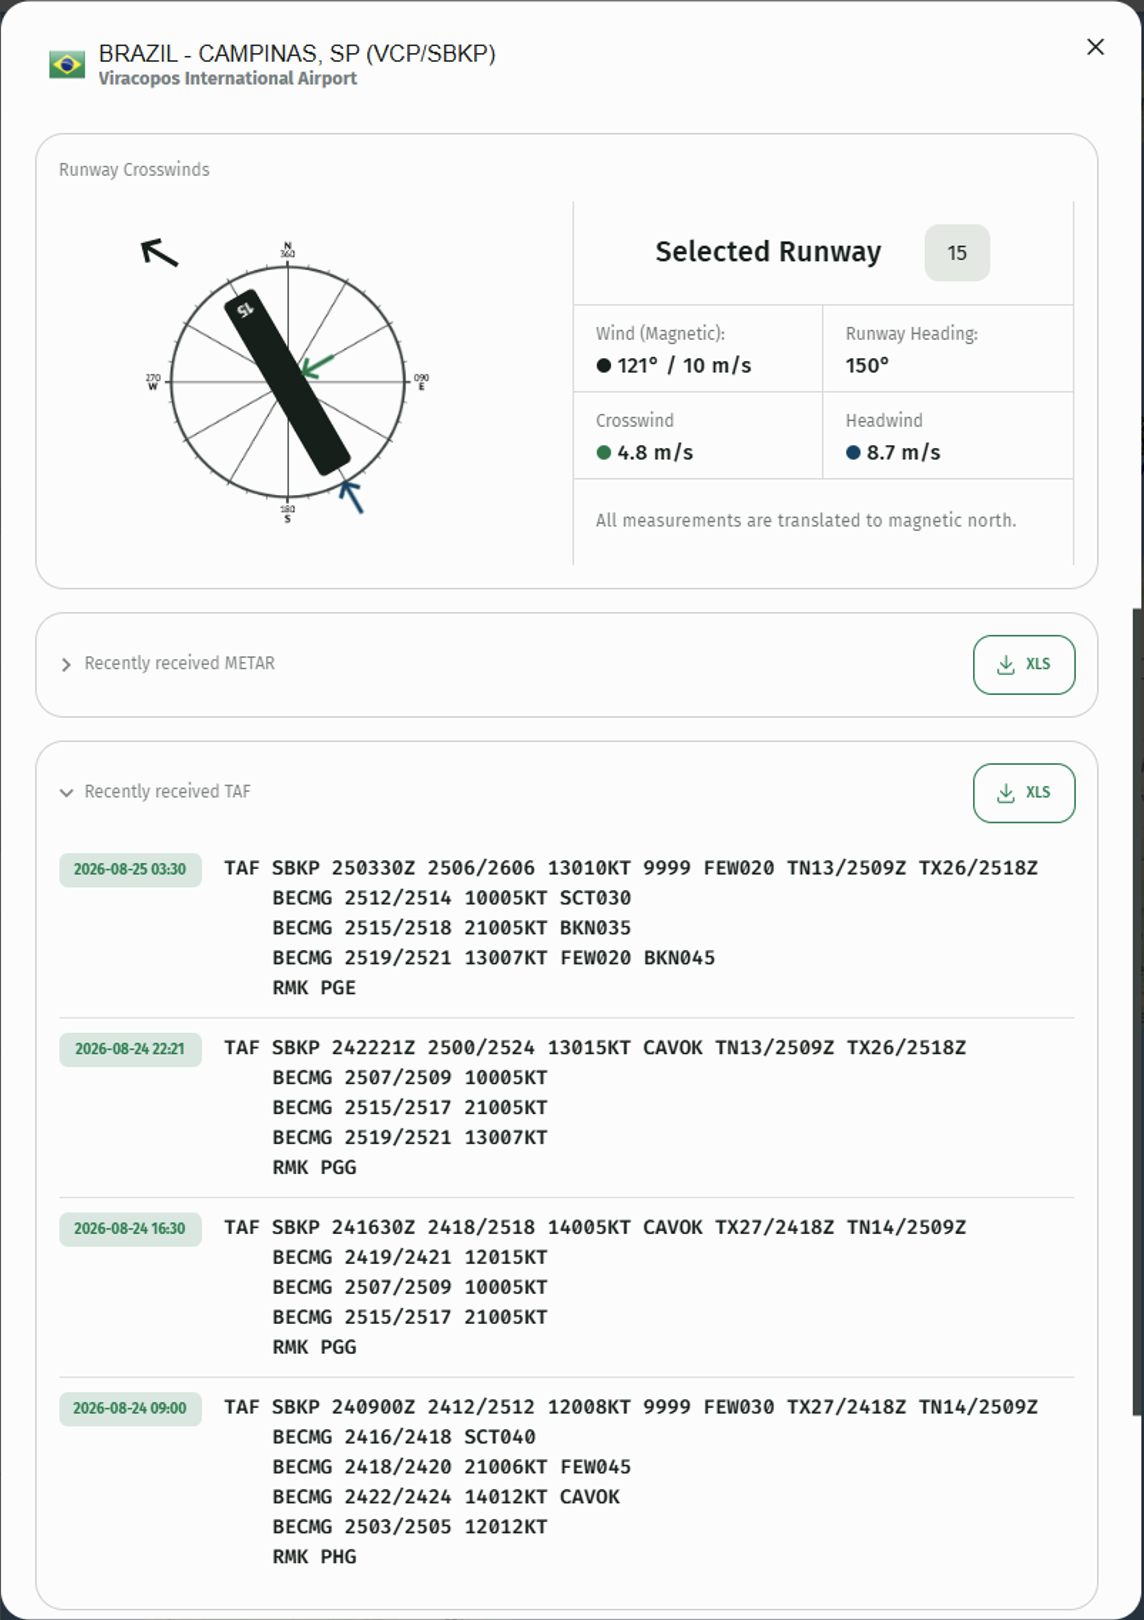The width and height of the screenshot is (1144, 1620).
Task: Click the 2026-08-24 16:30 timestamp badge
Action: 130,1228
